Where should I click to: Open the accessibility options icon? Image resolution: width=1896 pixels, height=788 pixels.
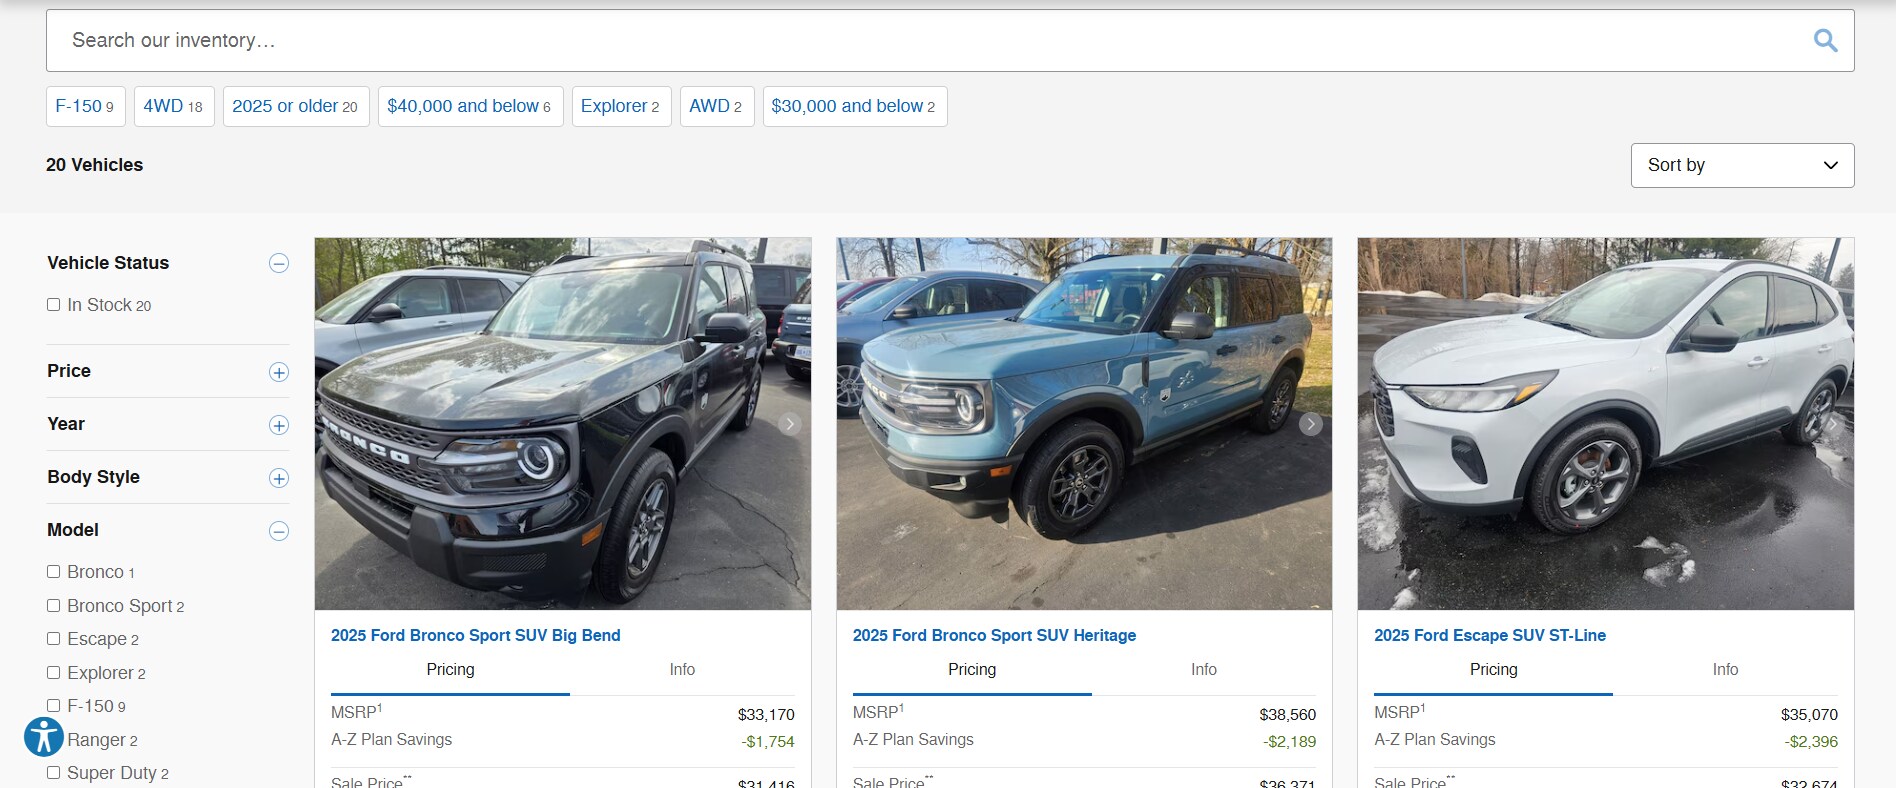[43, 737]
